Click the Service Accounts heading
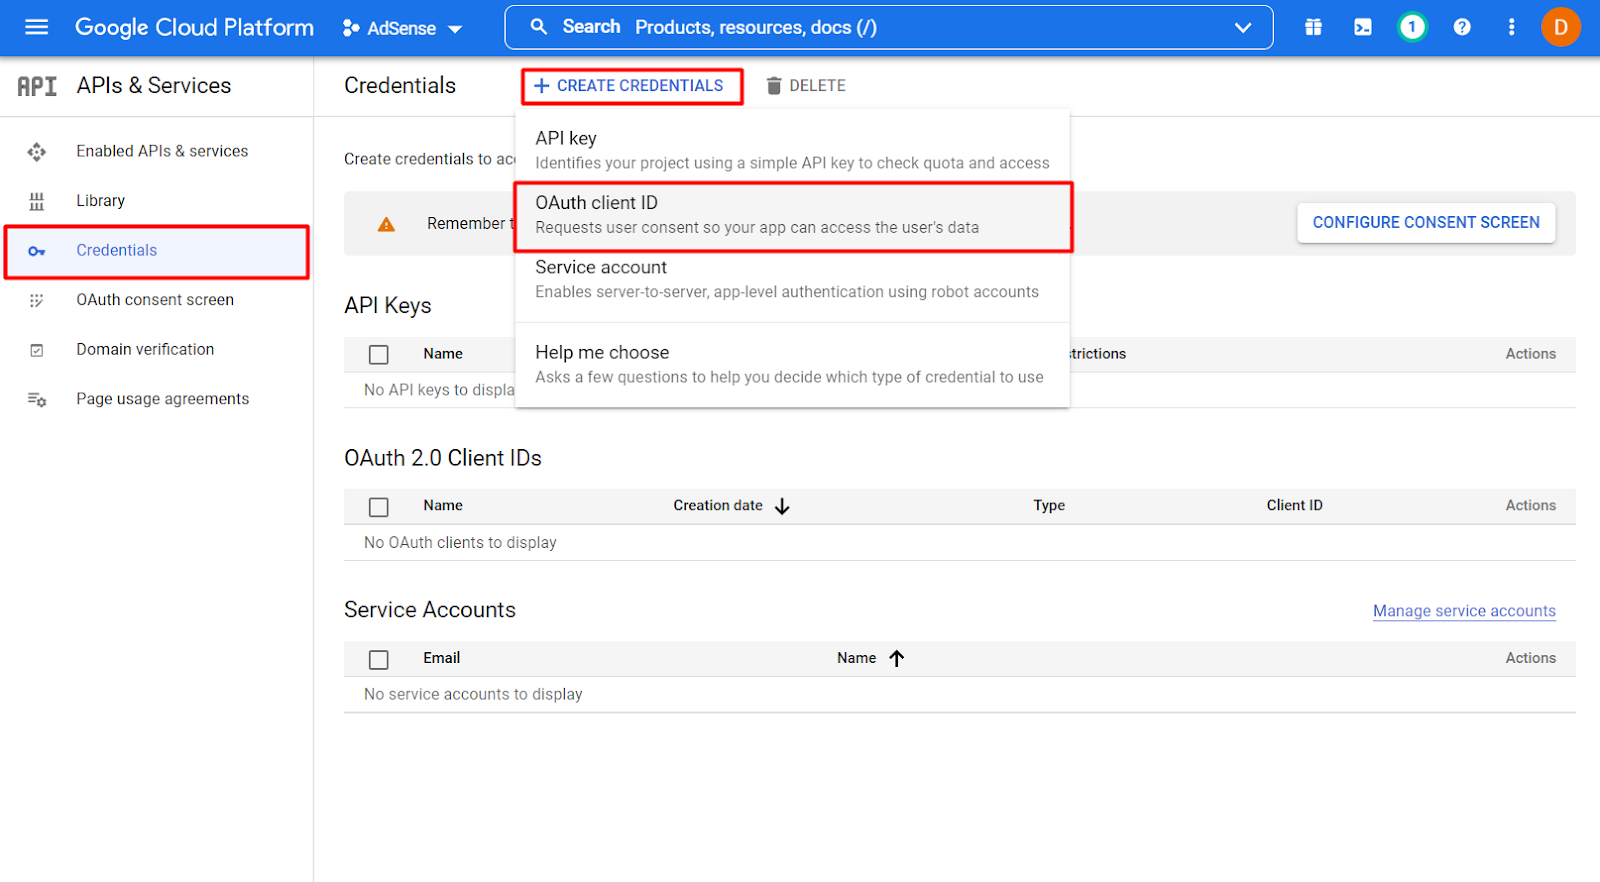1600x882 pixels. click(x=430, y=610)
